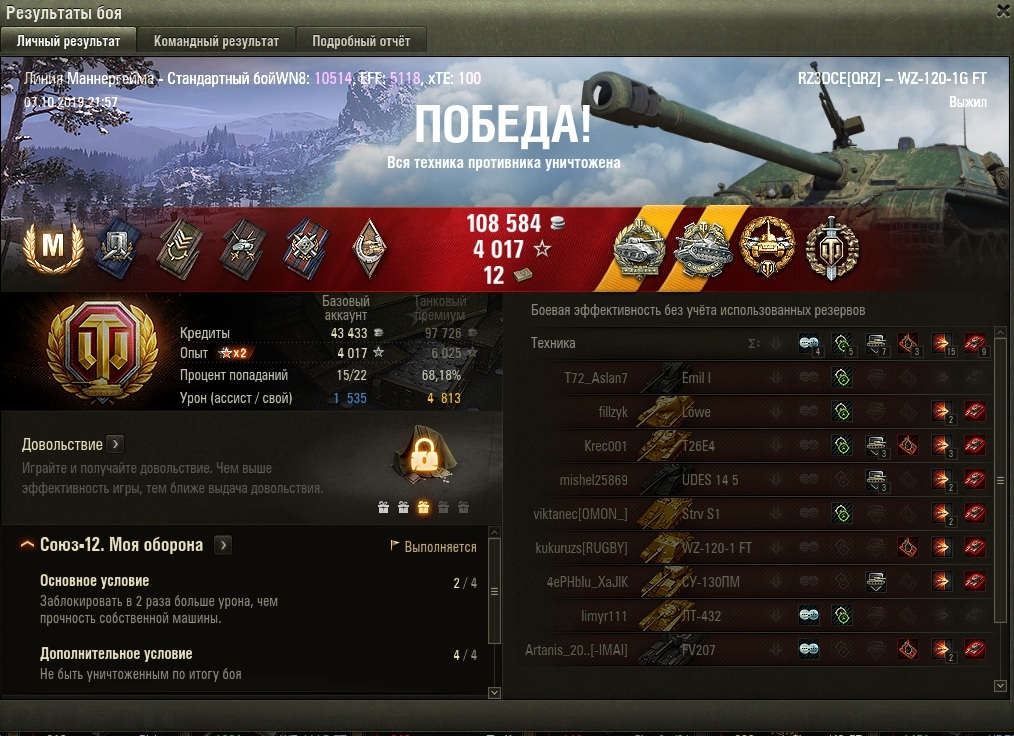Collapse the Союз-12 mission section chevron
The width and height of the screenshot is (1014, 736).
[27, 545]
